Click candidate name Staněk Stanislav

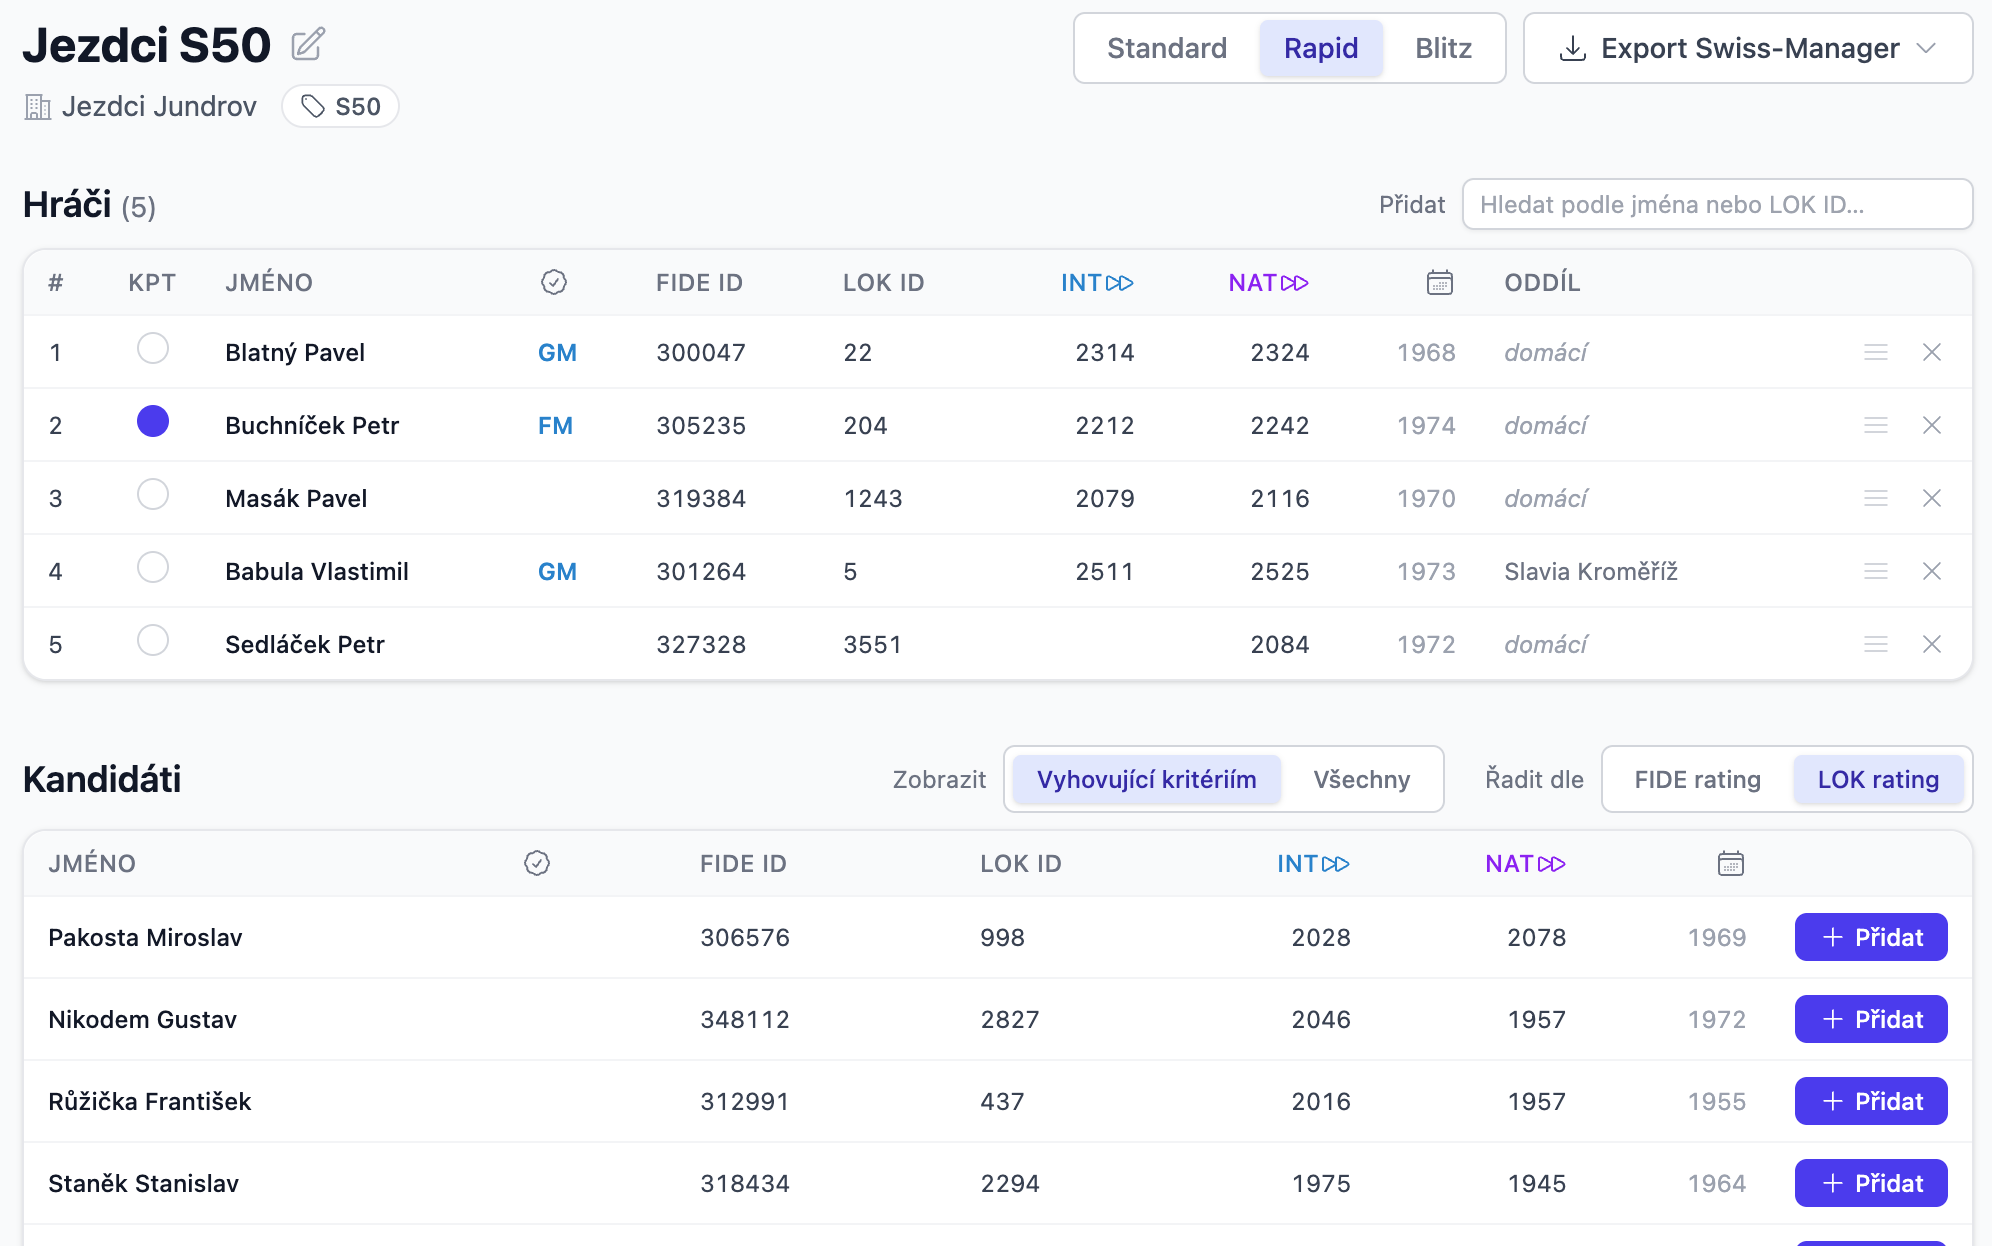pos(143,1184)
